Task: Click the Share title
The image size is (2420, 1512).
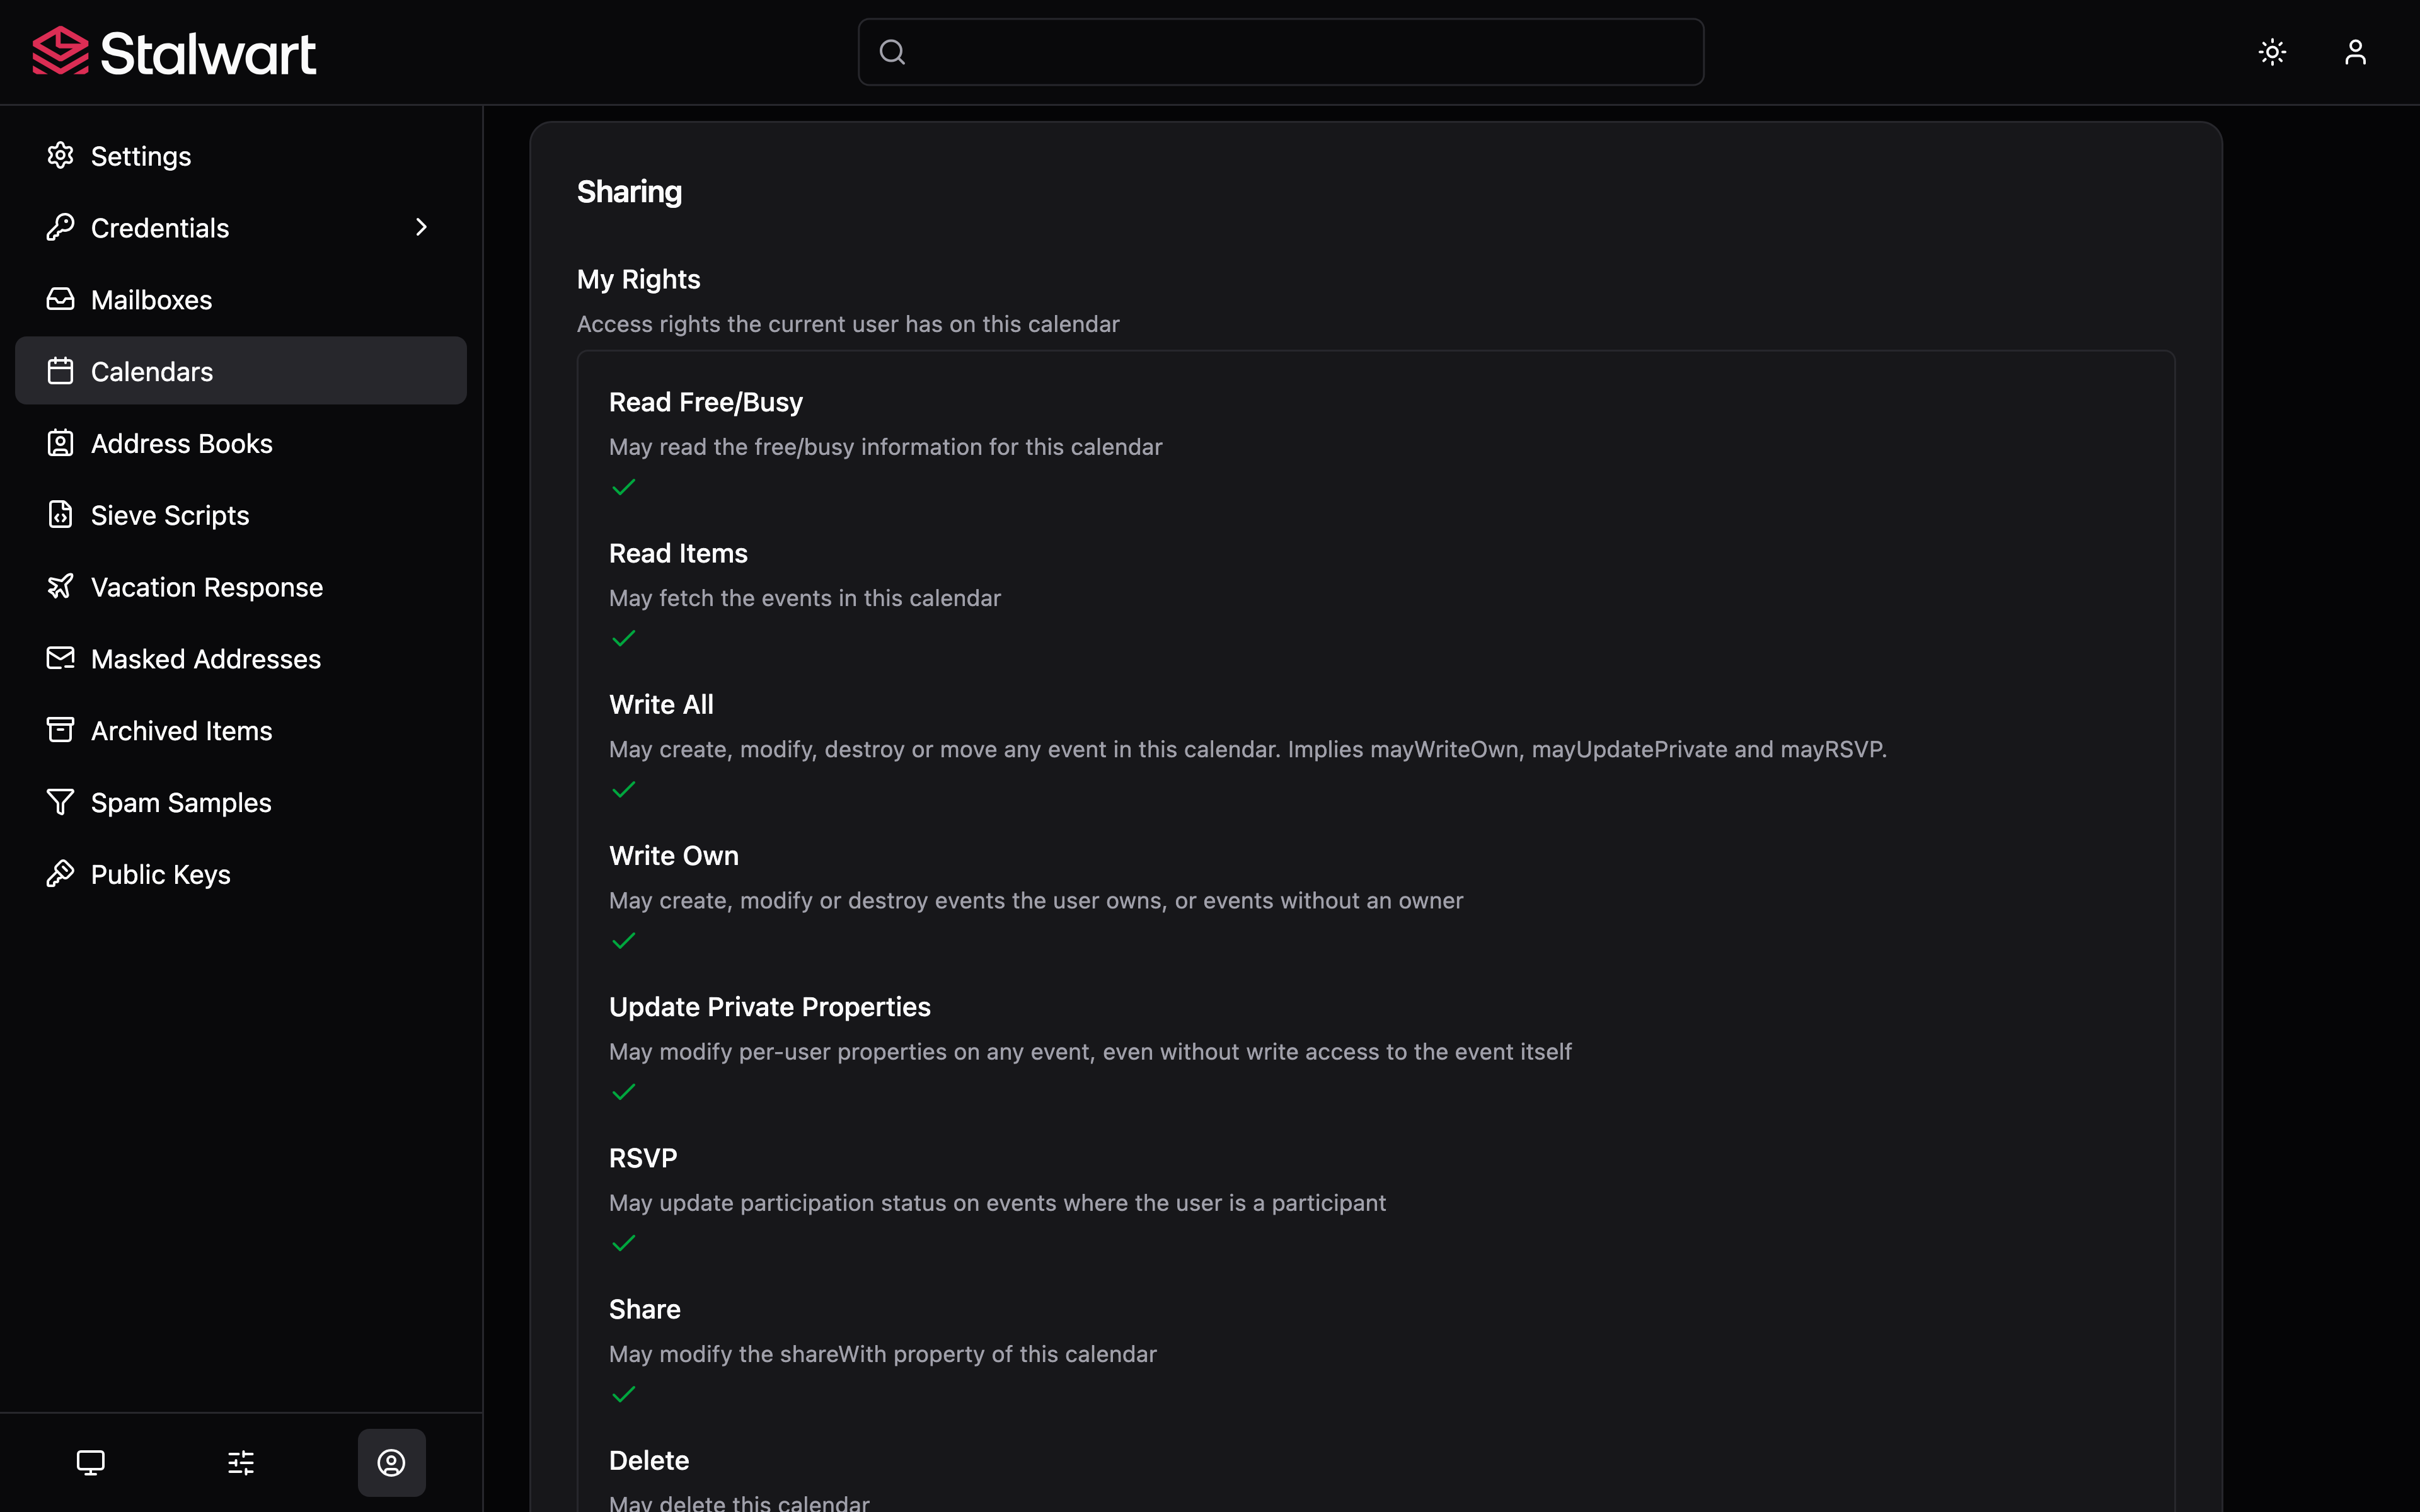Action: coord(645,1309)
